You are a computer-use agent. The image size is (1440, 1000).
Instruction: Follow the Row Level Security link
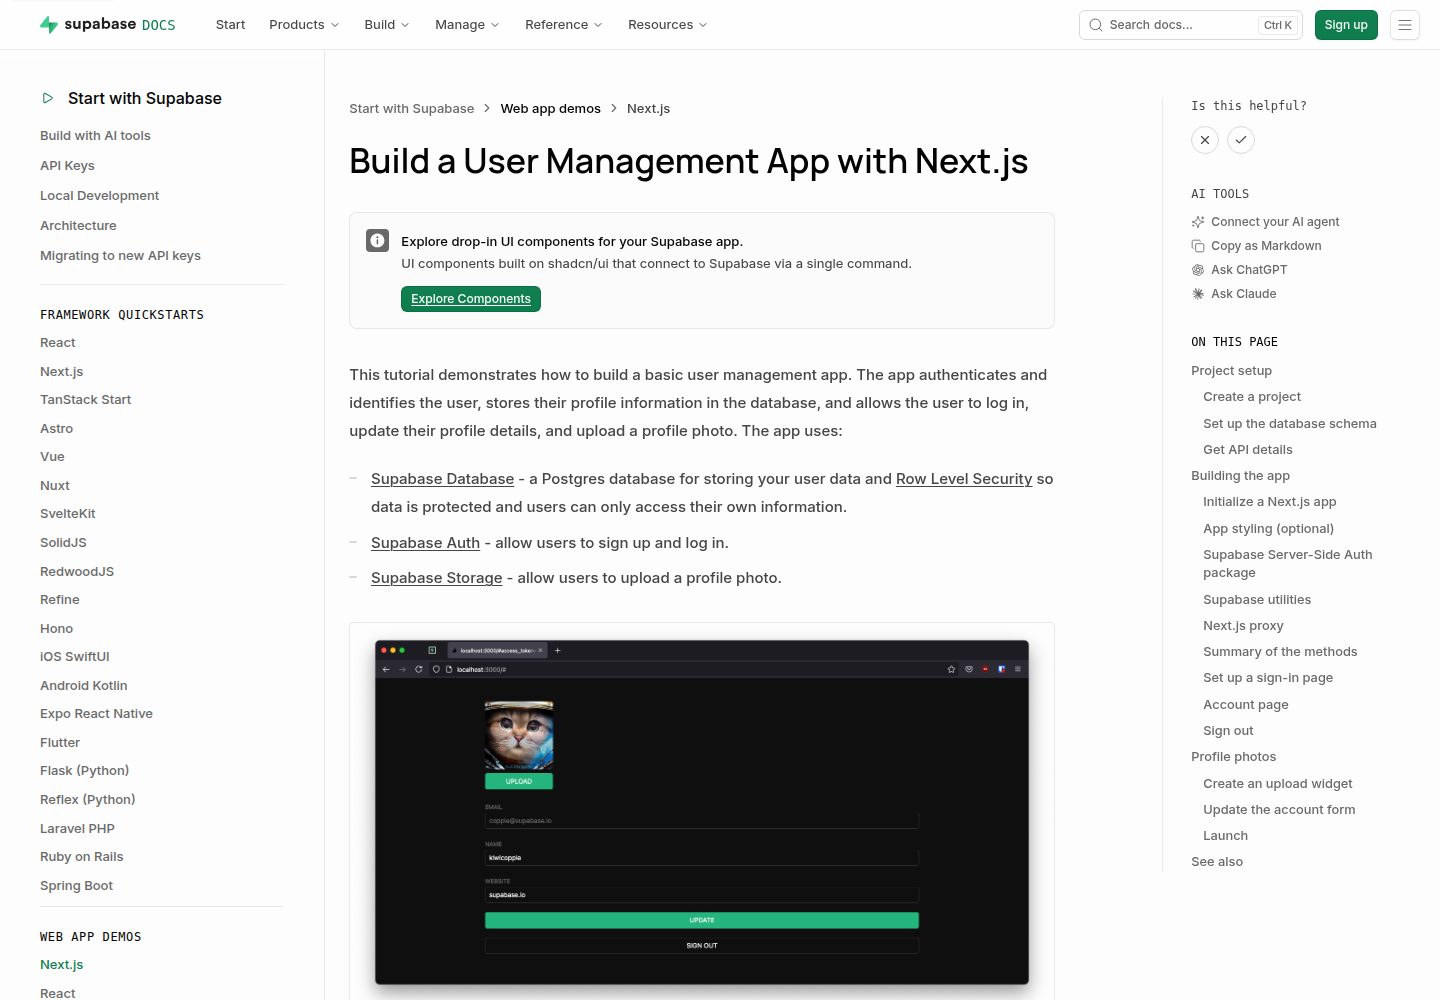point(964,479)
